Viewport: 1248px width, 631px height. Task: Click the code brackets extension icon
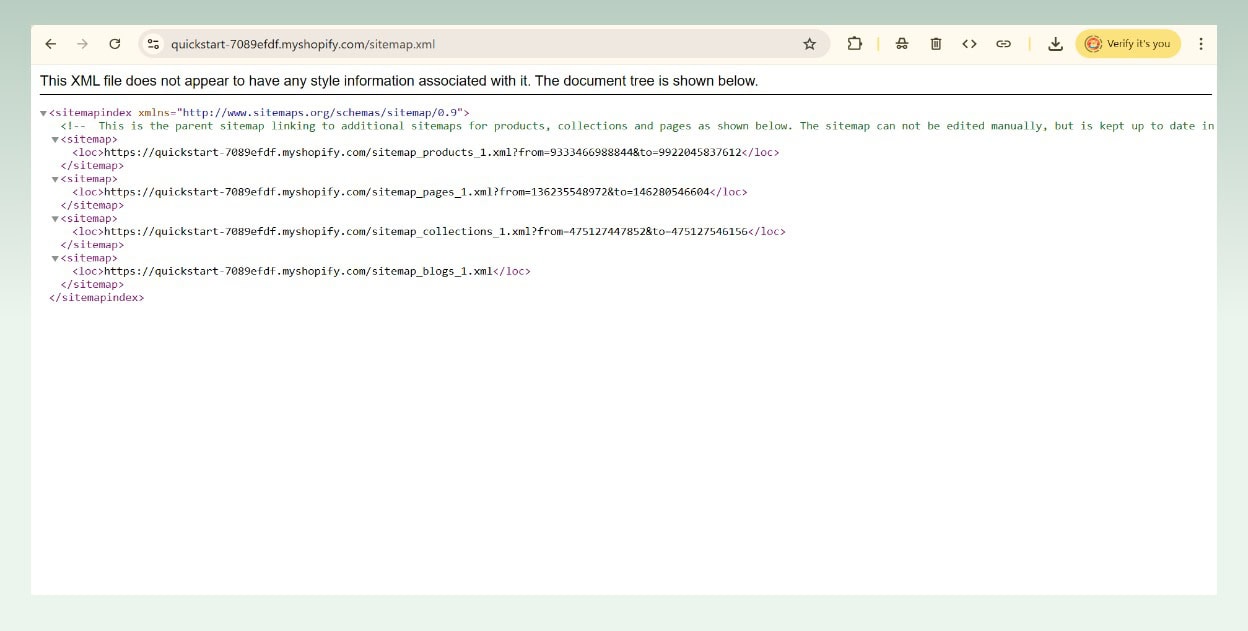tap(969, 44)
